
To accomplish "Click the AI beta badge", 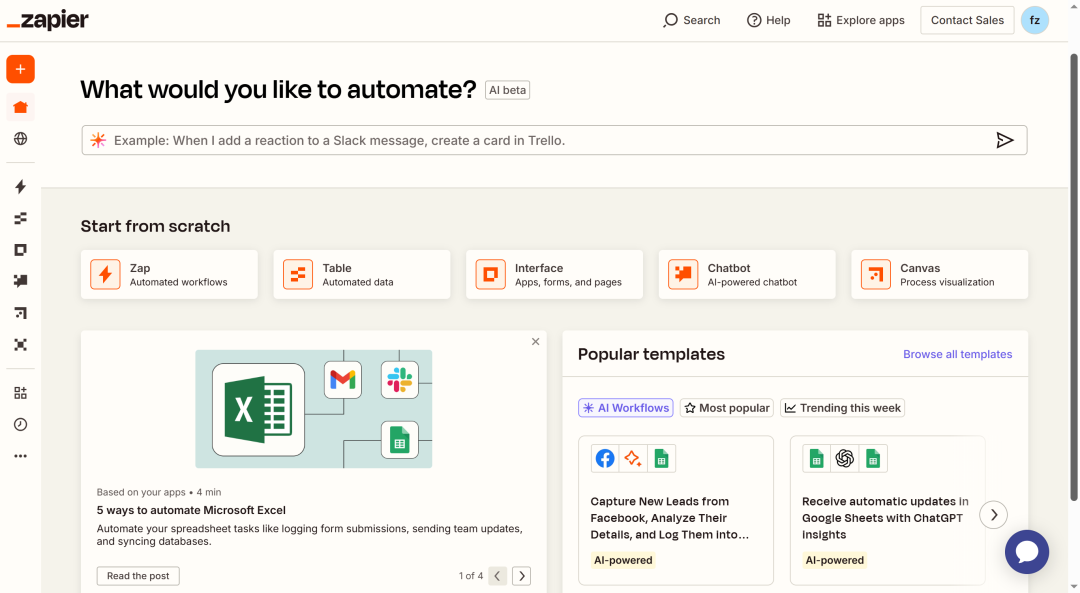I will pos(508,90).
